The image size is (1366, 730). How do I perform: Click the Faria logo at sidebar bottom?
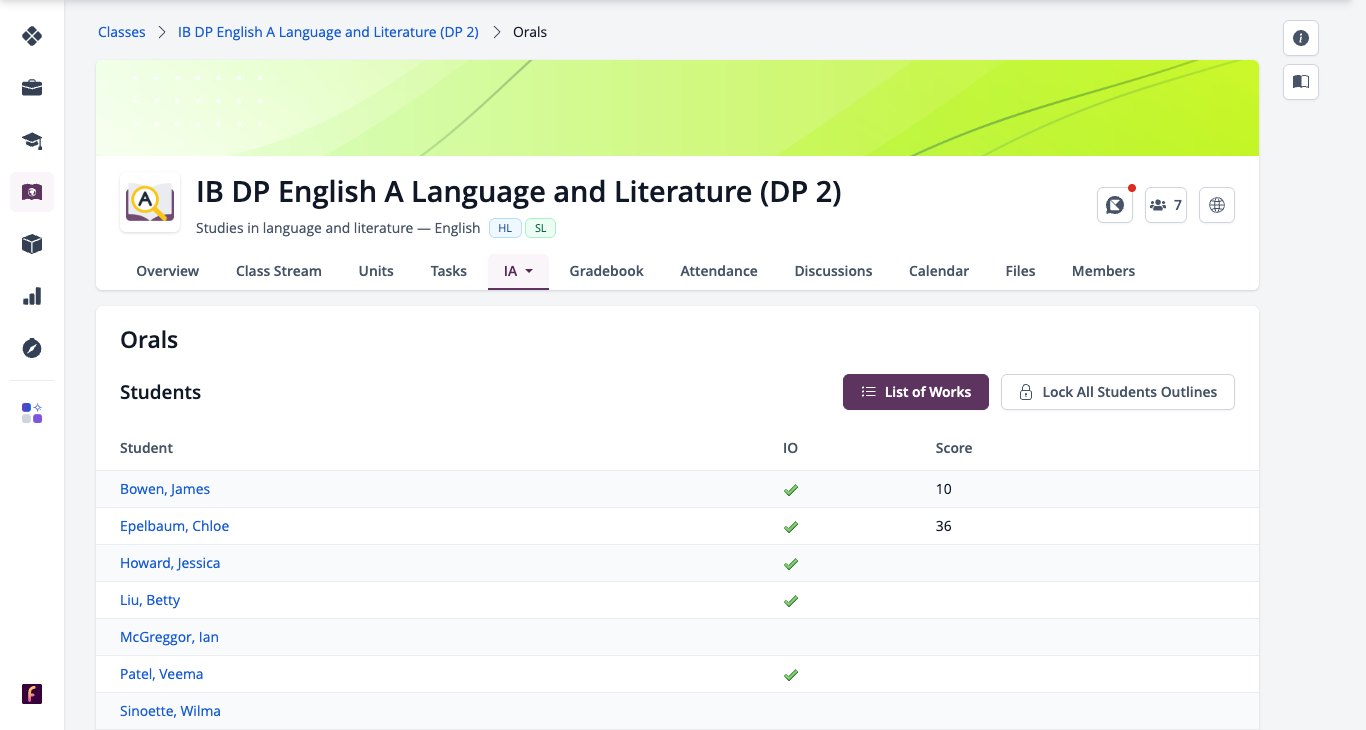tap(32, 694)
